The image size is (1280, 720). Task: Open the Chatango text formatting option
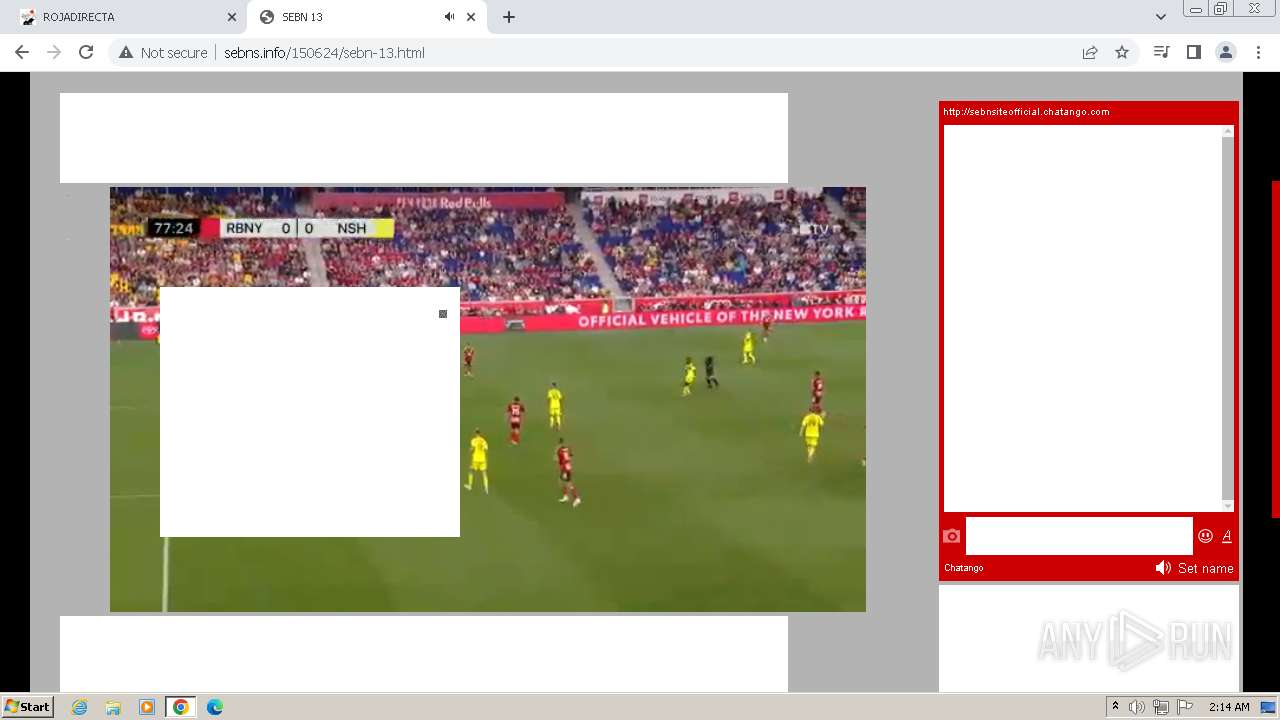click(1227, 536)
